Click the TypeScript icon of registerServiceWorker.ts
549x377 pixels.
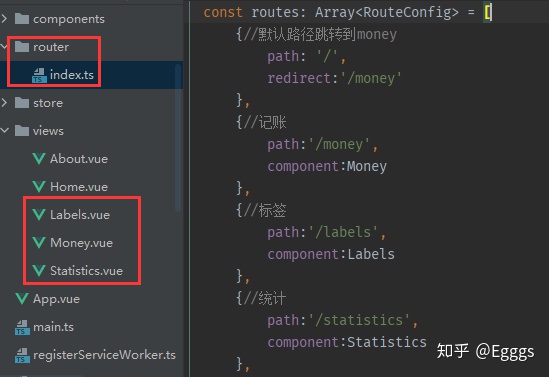(22, 355)
